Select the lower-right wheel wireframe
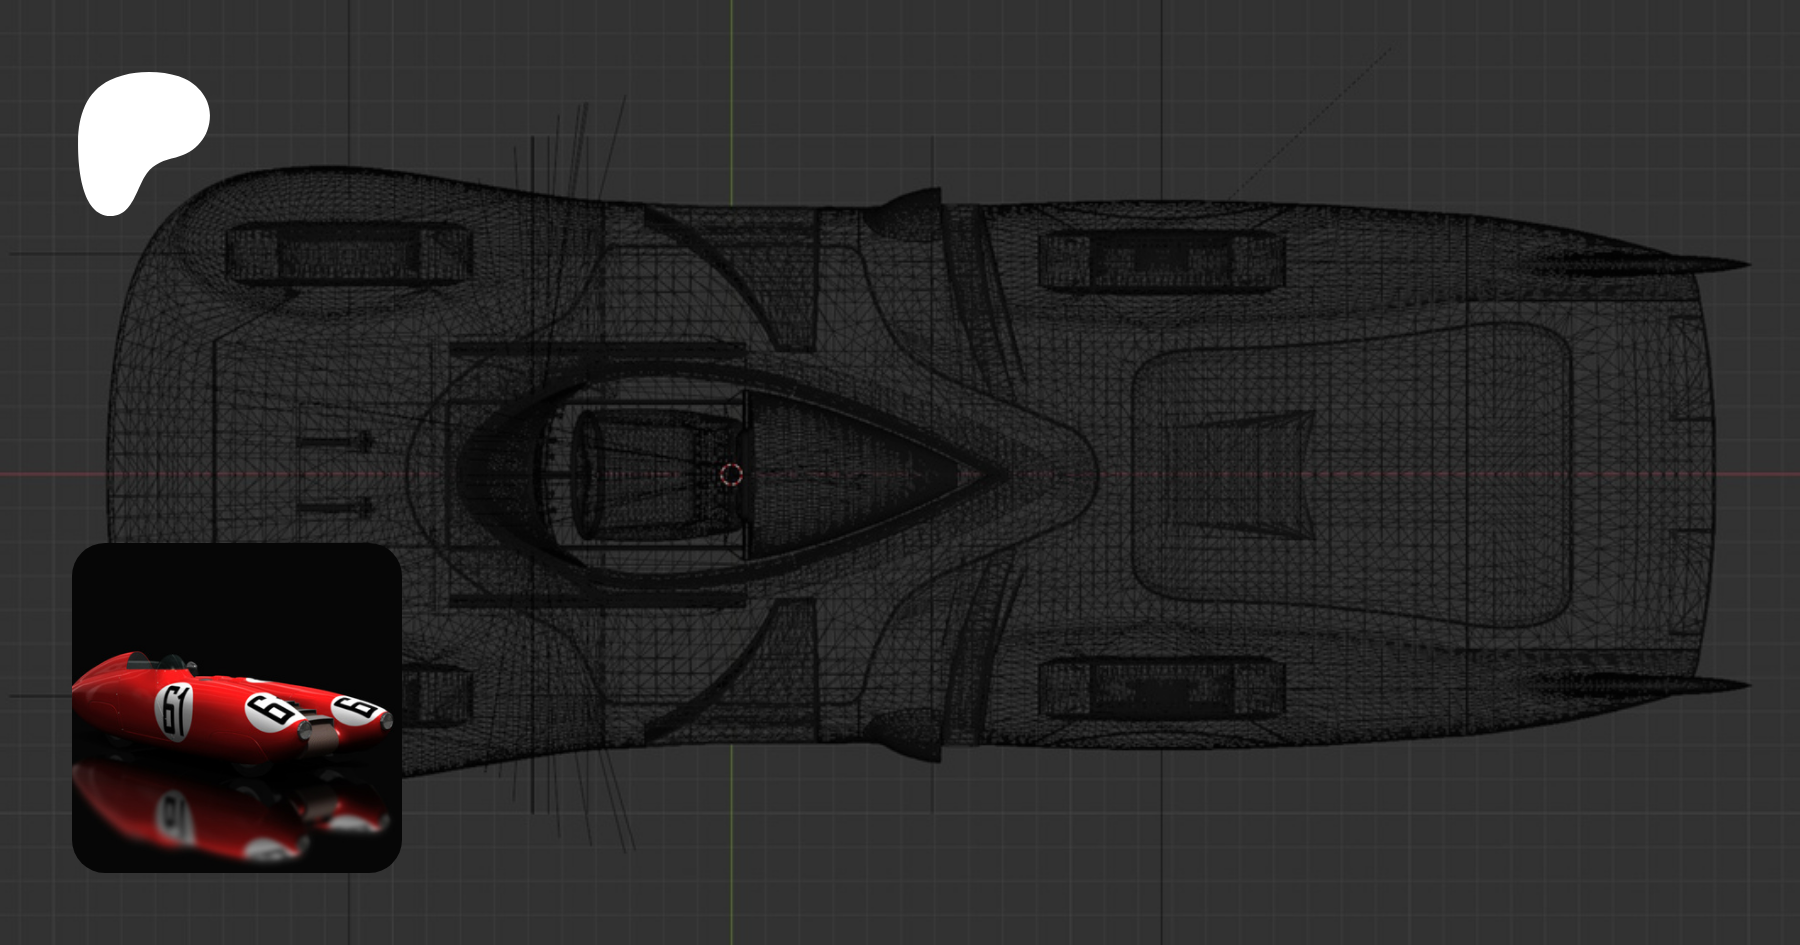1800x945 pixels. (x=1160, y=688)
